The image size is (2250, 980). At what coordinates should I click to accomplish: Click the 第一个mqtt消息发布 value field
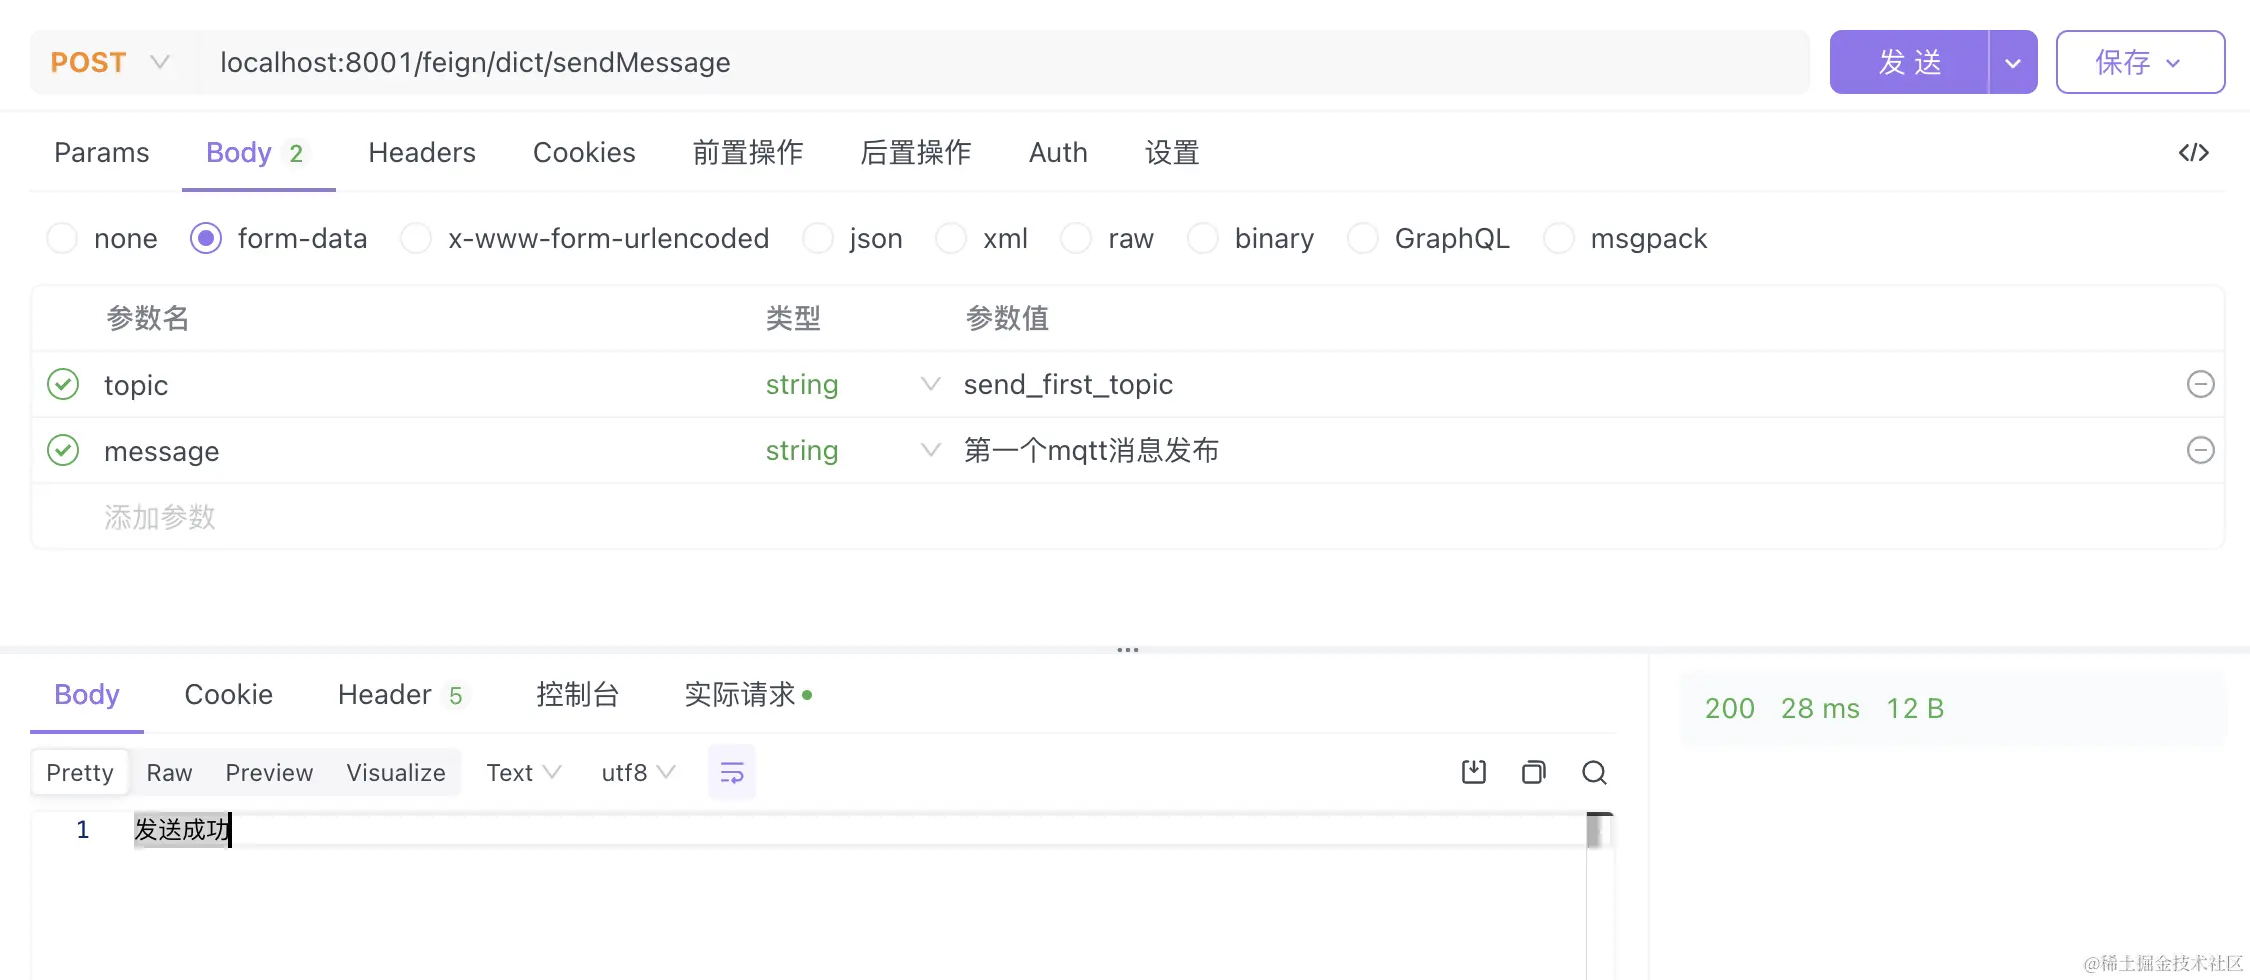pos(1091,450)
